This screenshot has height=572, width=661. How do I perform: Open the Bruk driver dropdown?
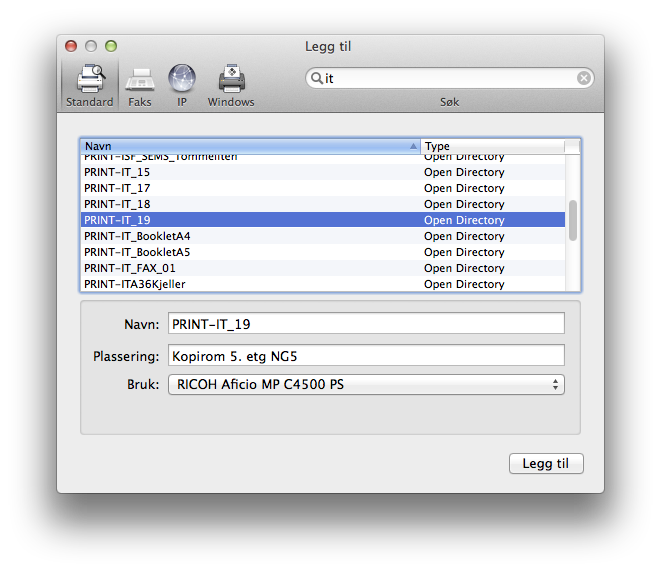[366, 385]
